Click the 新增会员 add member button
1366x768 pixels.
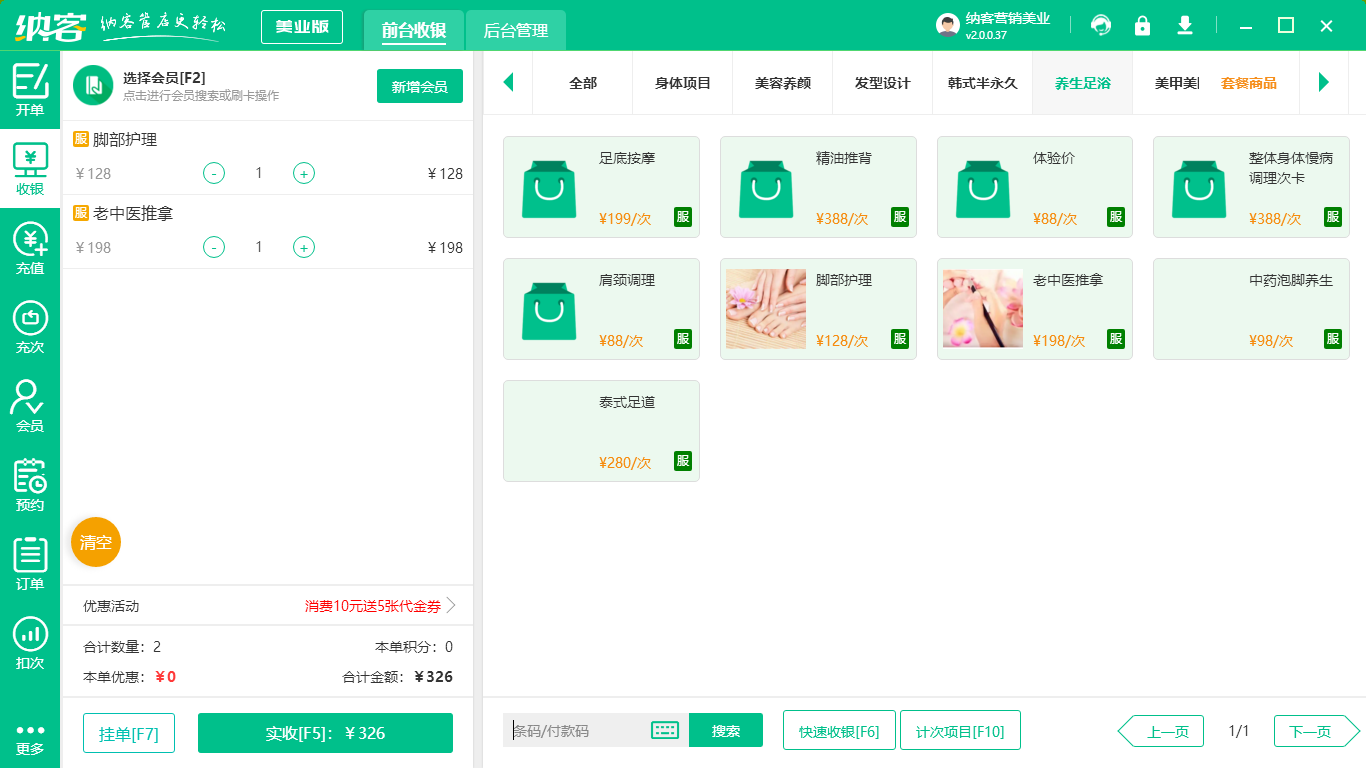419,87
